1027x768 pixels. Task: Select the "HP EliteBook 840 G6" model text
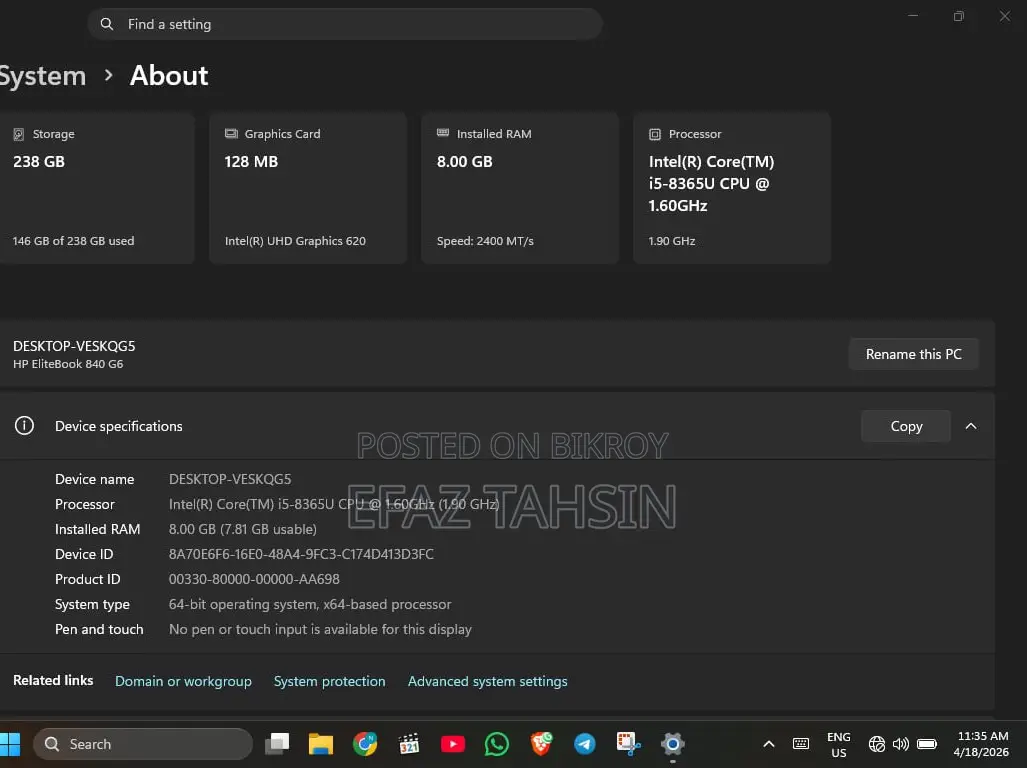68,364
